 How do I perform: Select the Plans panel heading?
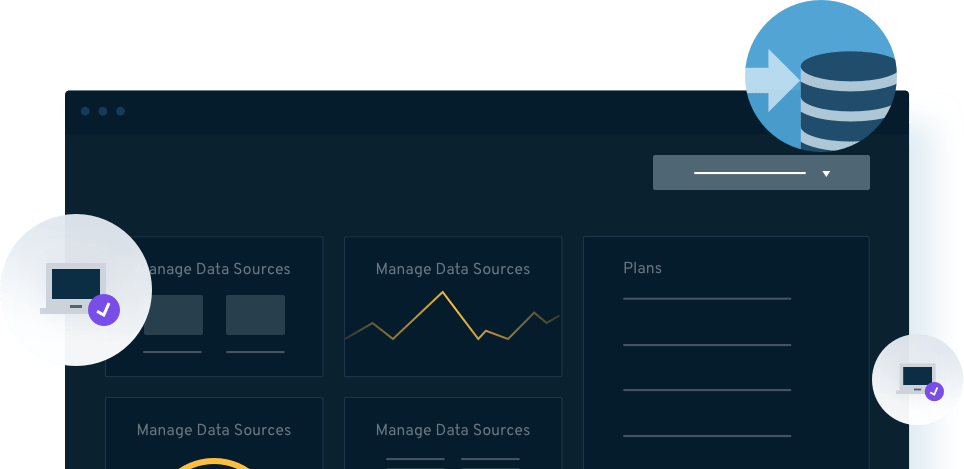(642, 268)
